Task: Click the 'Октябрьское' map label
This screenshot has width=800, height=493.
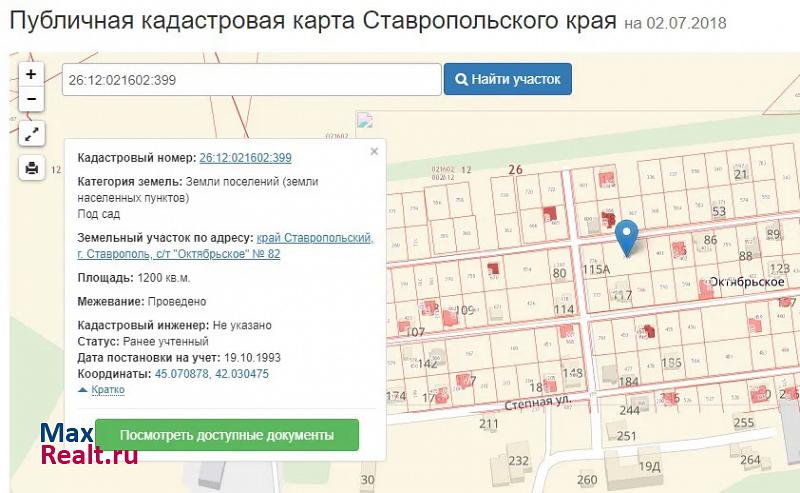Action: pyautogui.click(x=746, y=282)
